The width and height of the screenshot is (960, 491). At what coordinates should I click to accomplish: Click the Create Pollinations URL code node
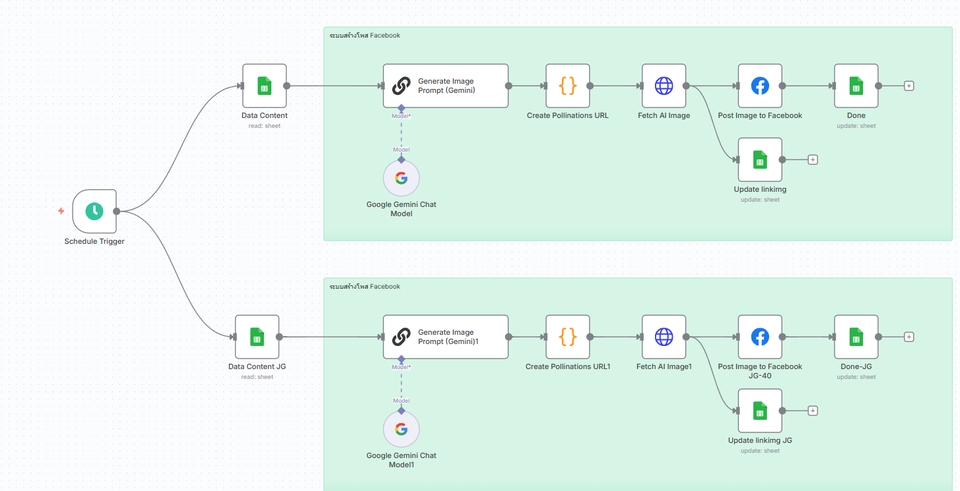567,86
